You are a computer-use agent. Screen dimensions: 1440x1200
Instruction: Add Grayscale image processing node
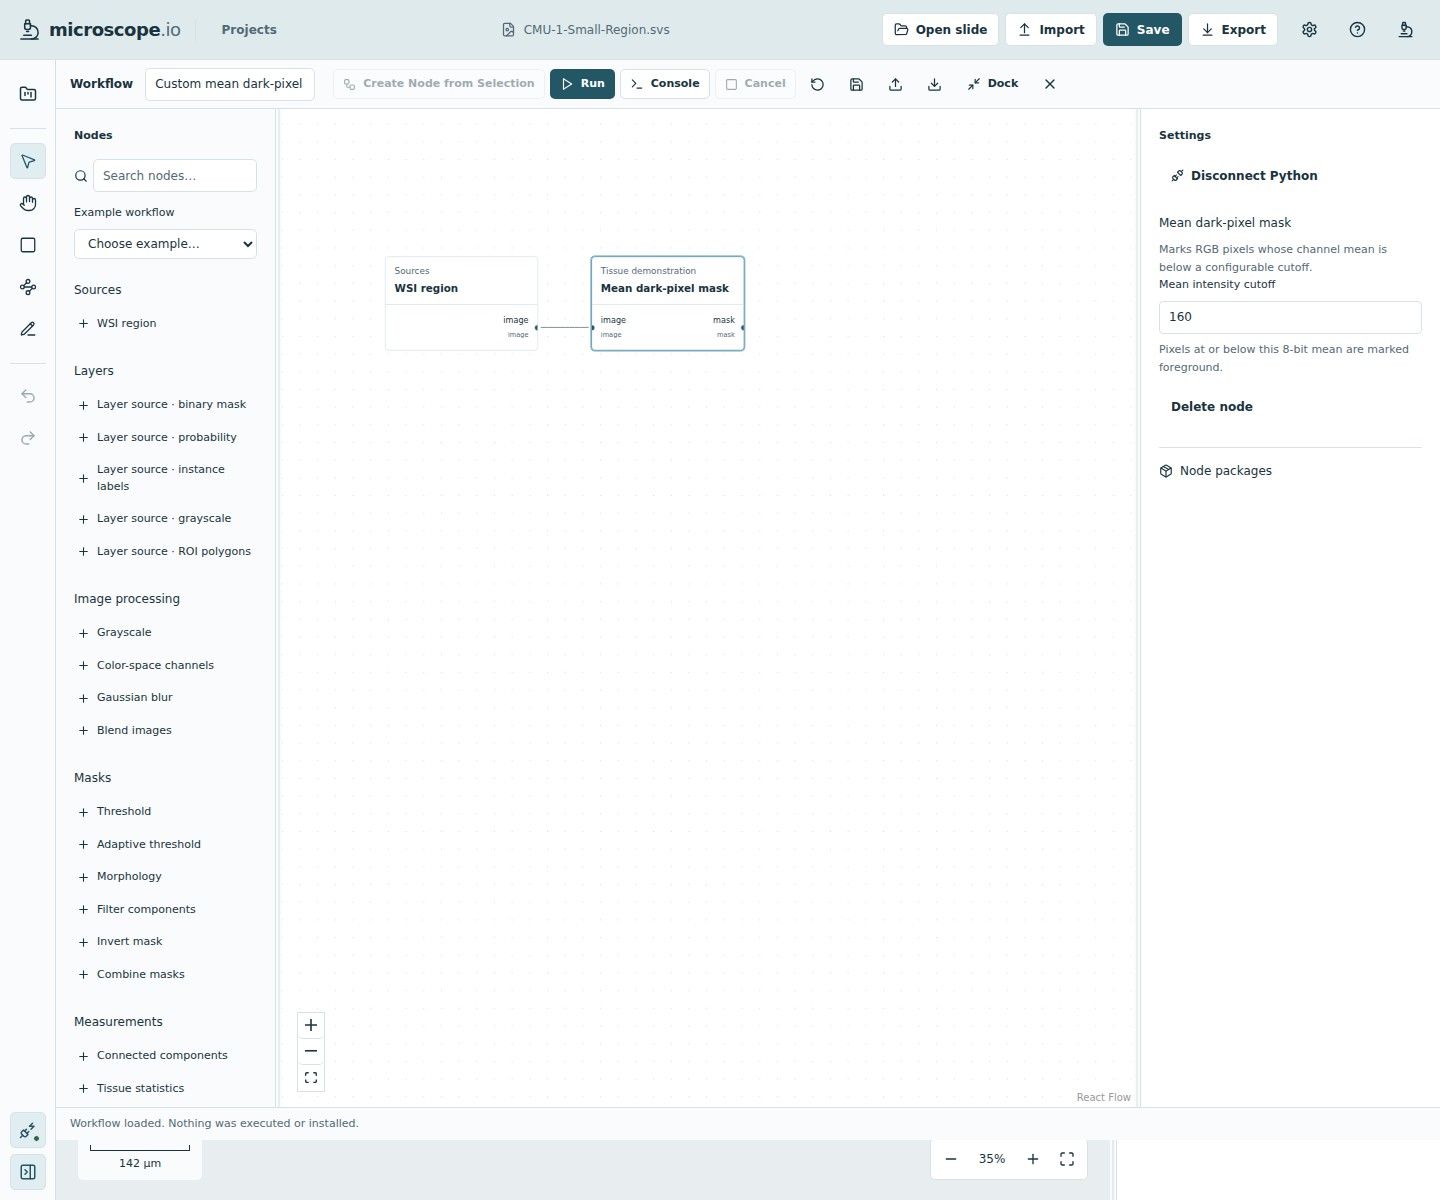tap(165, 632)
